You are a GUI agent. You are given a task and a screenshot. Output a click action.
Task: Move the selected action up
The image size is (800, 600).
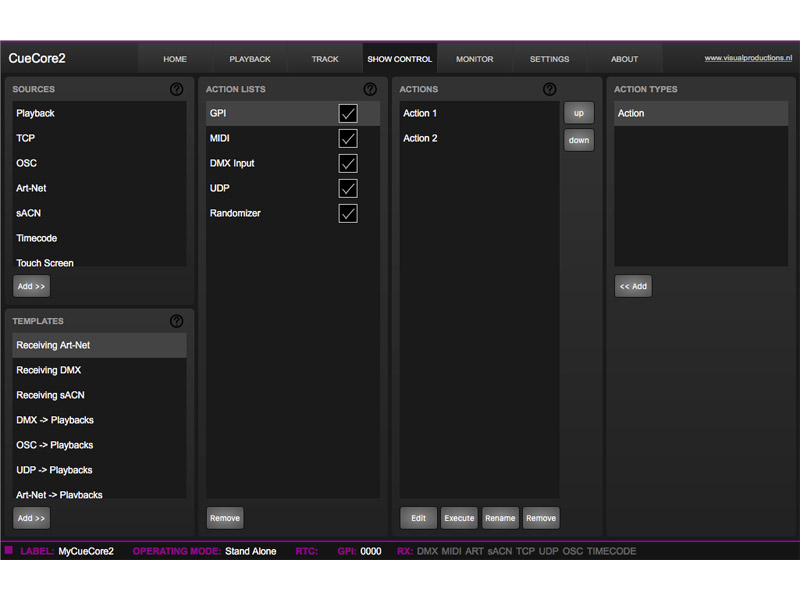[x=579, y=113]
